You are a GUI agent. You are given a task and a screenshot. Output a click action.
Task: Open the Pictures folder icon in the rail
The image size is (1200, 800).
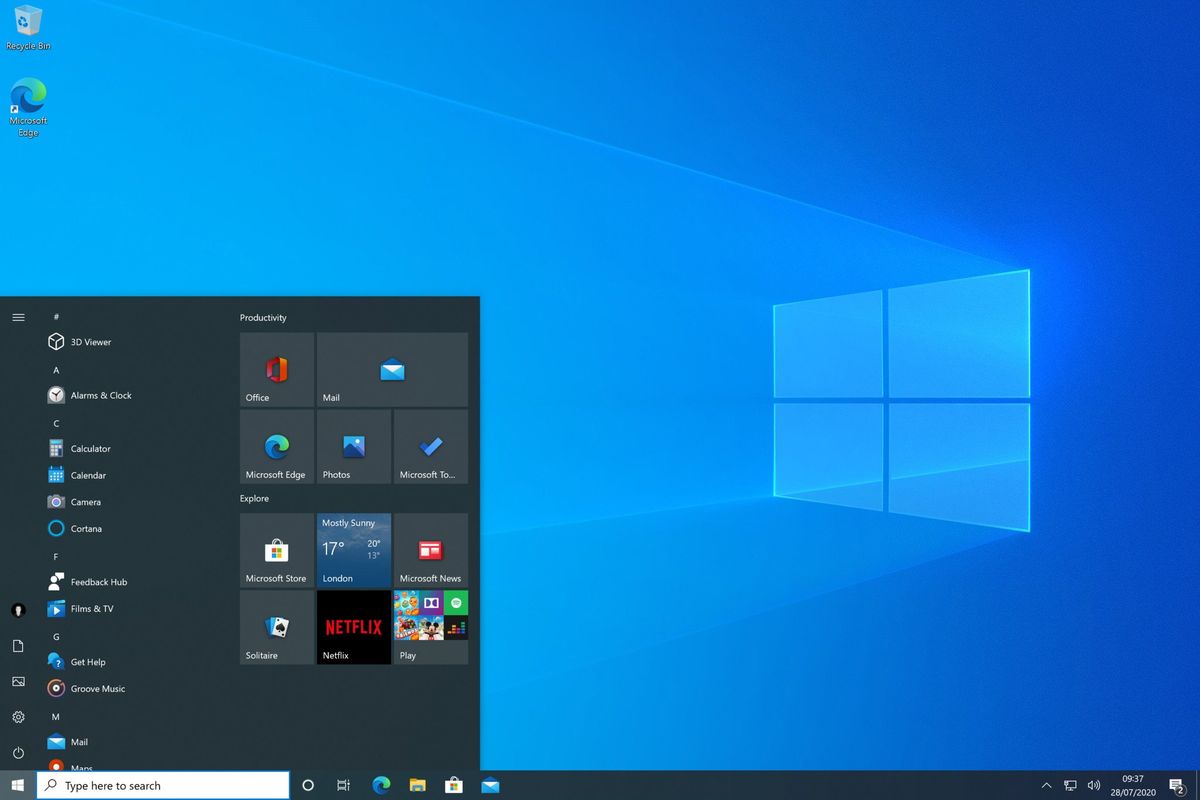tap(18, 681)
